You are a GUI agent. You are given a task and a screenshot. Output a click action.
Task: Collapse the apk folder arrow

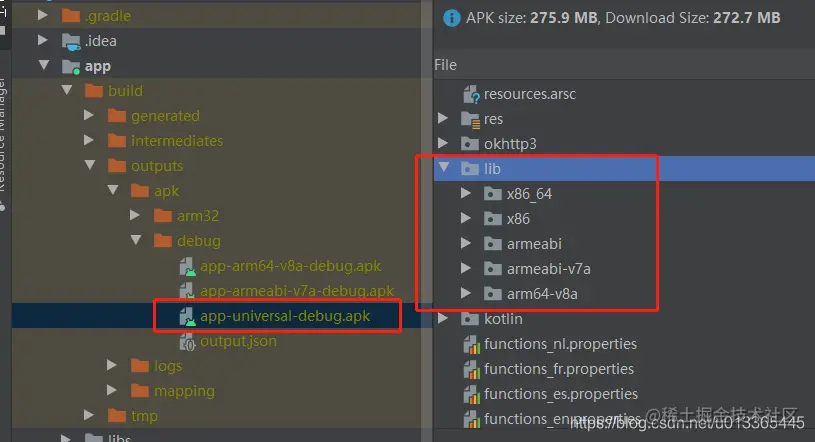pyautogui.click(x=112, y=190)
